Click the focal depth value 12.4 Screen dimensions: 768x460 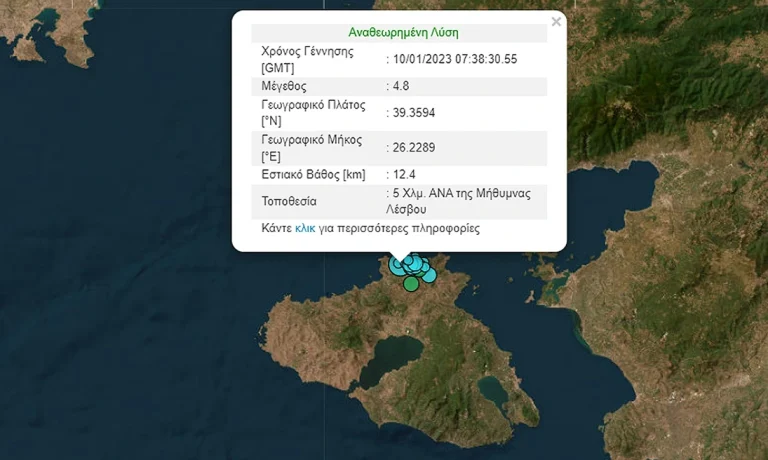404,174
